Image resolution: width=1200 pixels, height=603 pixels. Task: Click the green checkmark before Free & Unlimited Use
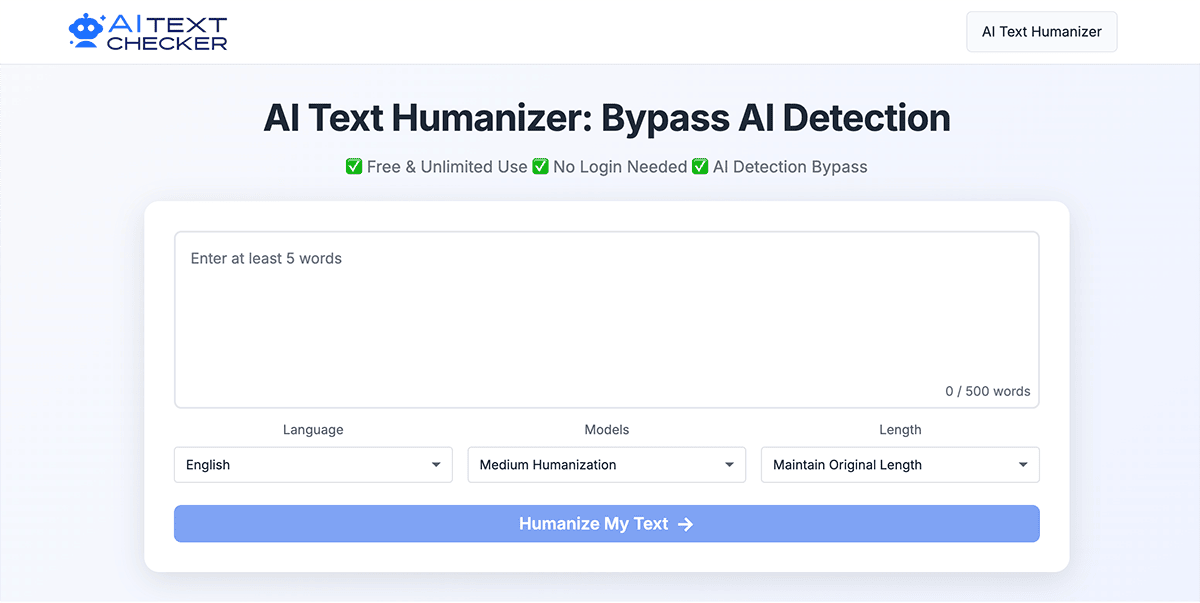[x=354, y=167]
